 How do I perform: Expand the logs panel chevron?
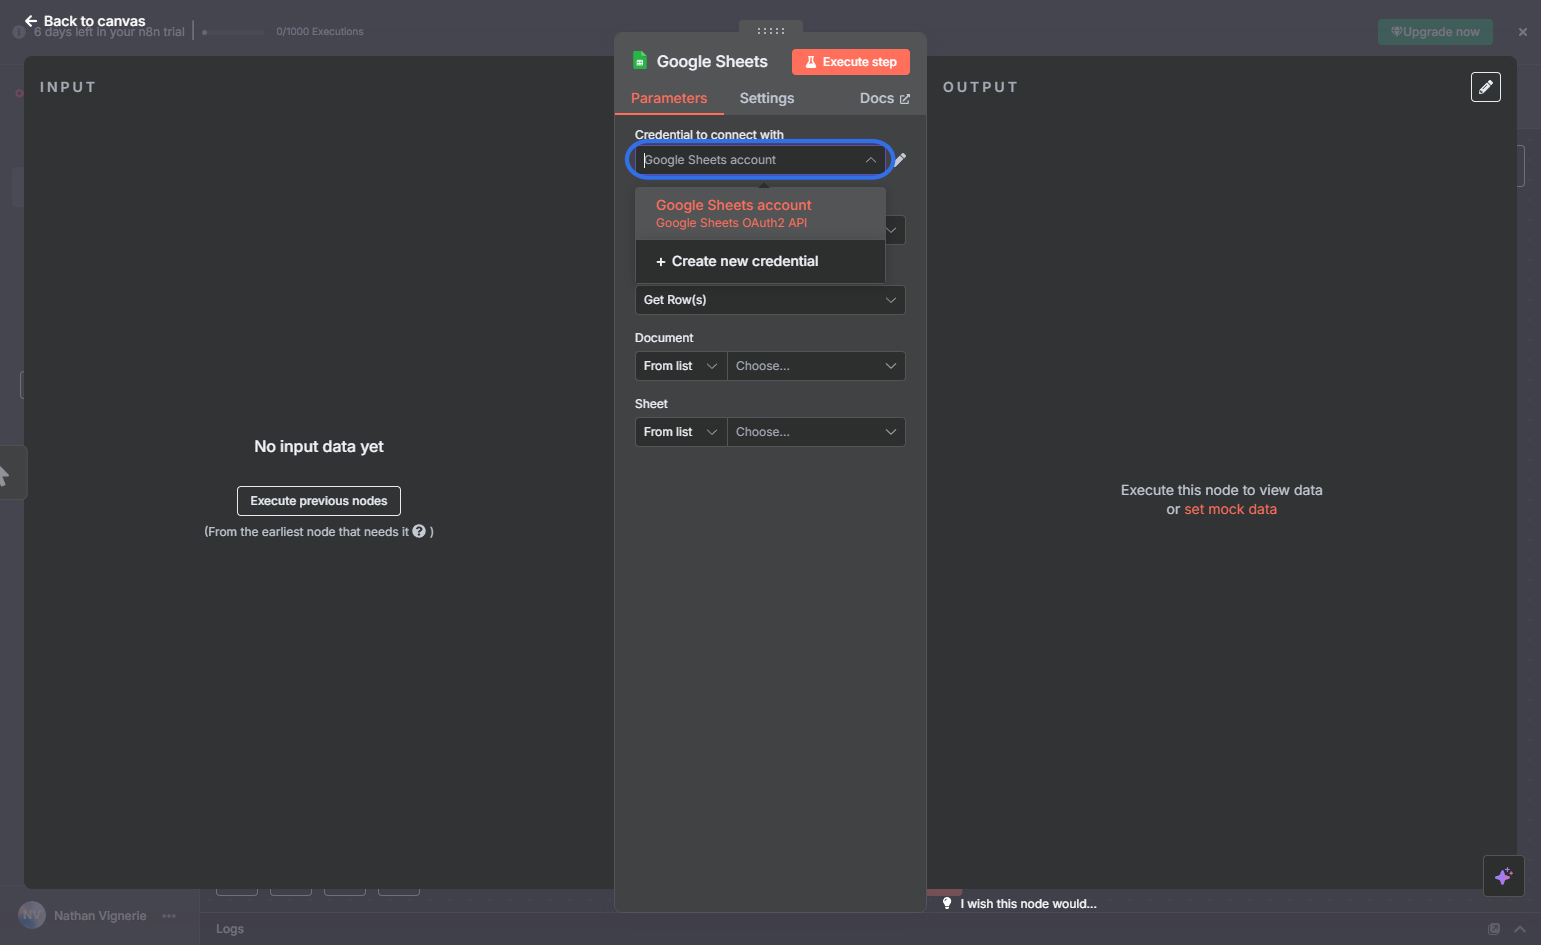[x=1520, y=929]
